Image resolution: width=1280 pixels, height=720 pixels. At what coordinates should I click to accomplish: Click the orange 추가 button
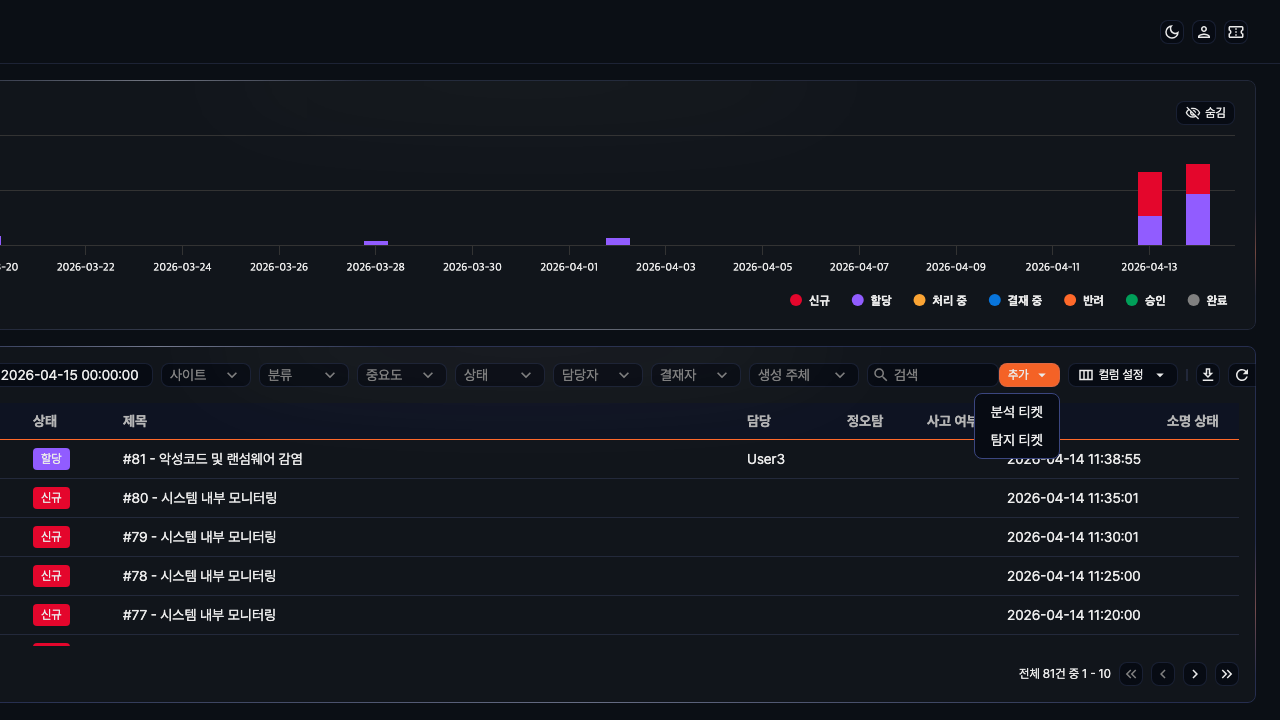click(1028, 375)
